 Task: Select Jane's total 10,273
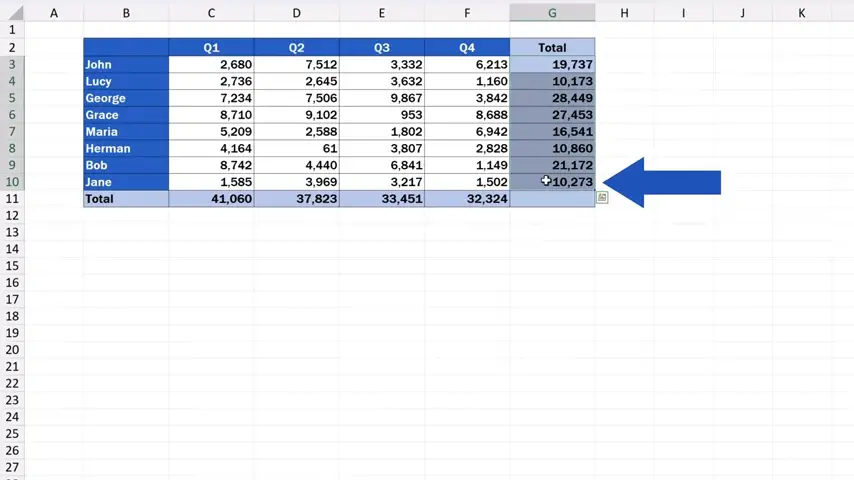[552, 182]
